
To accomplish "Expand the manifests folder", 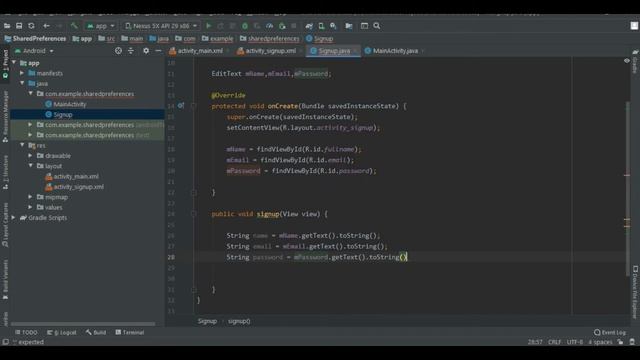I will (x=22, y=73).
